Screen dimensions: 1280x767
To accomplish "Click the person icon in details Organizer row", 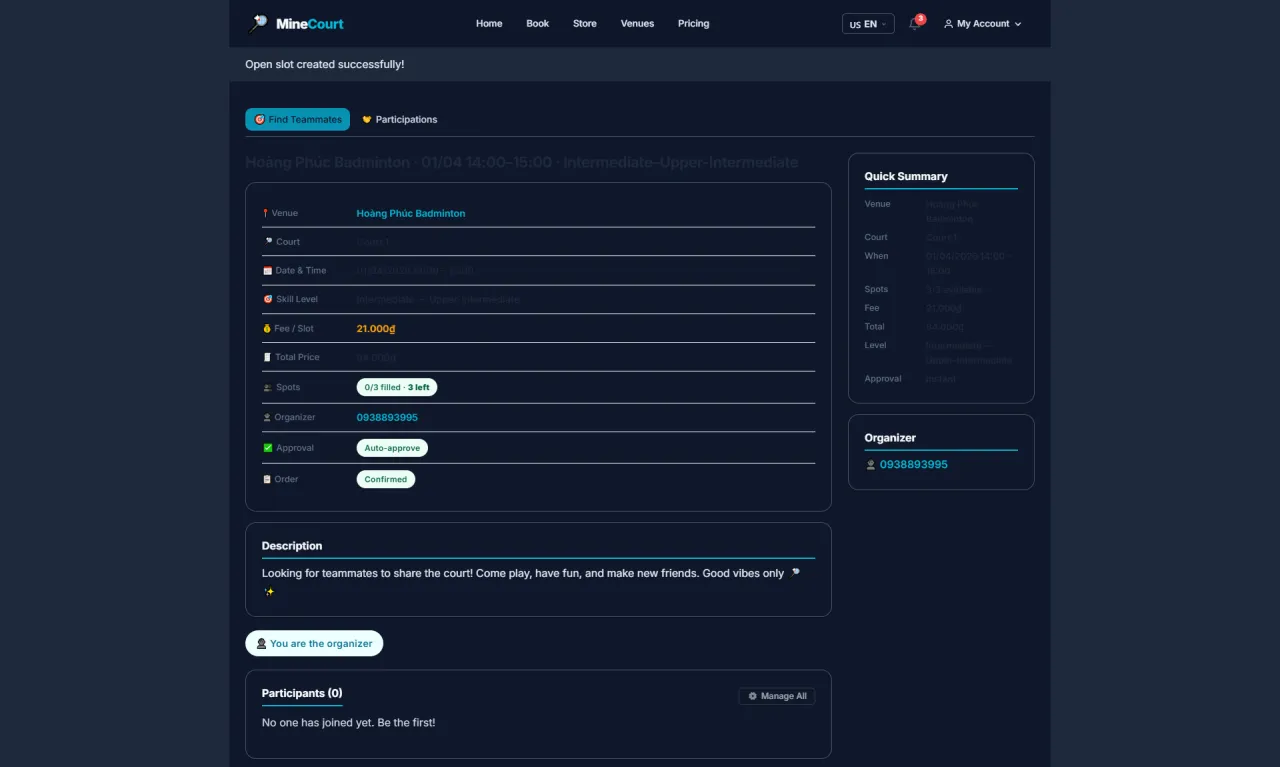I will click(x=268, y=417).
